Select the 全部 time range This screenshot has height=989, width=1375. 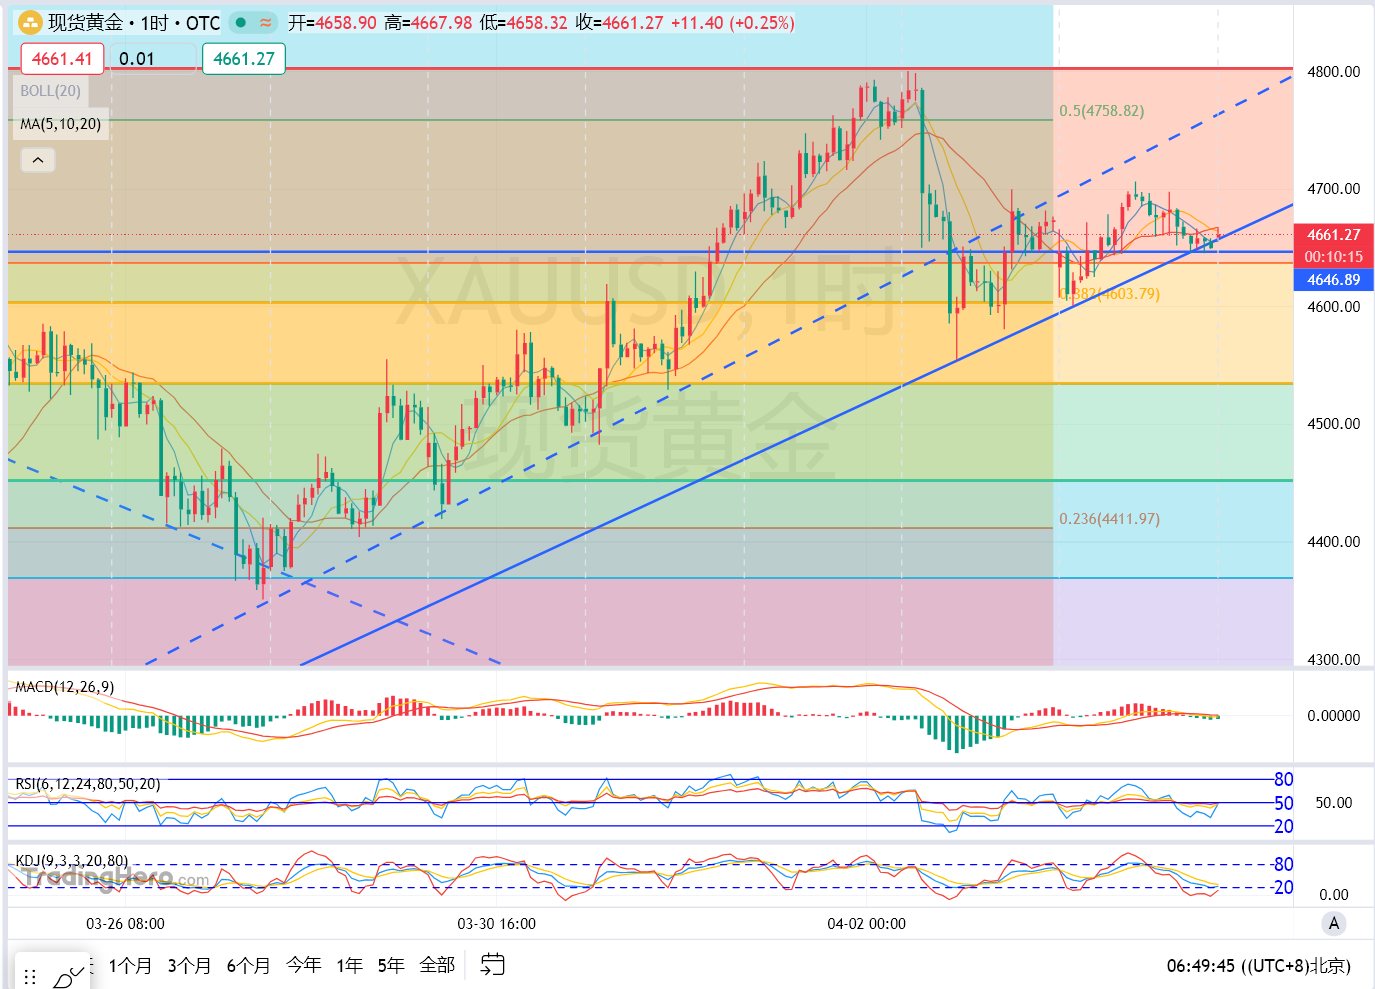pyautogui.click(x=437, y=965)
